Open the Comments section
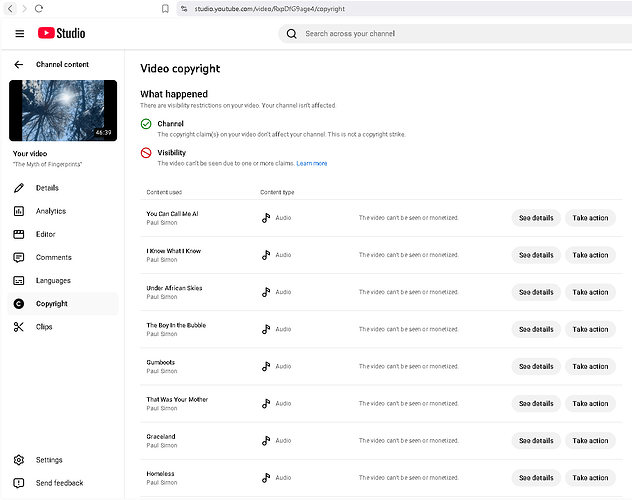This screenshot has height=500, width=632. pos(53,257)
